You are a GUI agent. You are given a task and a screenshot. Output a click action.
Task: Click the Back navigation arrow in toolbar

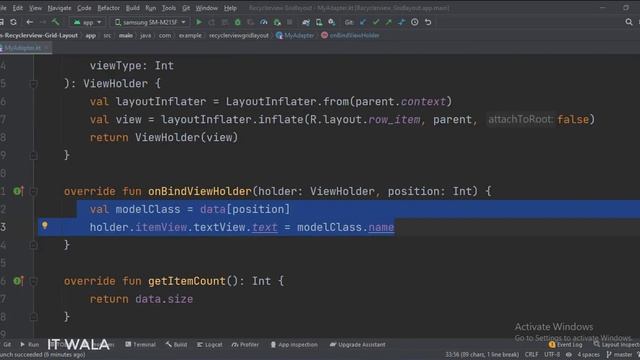click(29, 22)
